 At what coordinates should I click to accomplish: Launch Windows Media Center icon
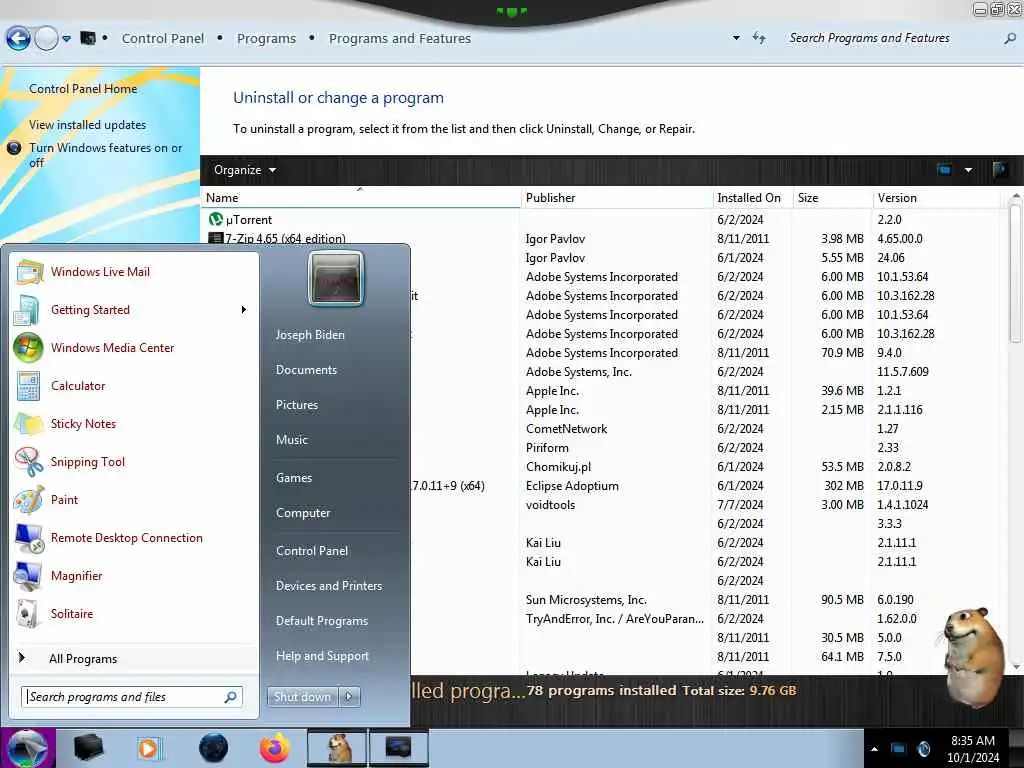(28, 347)
